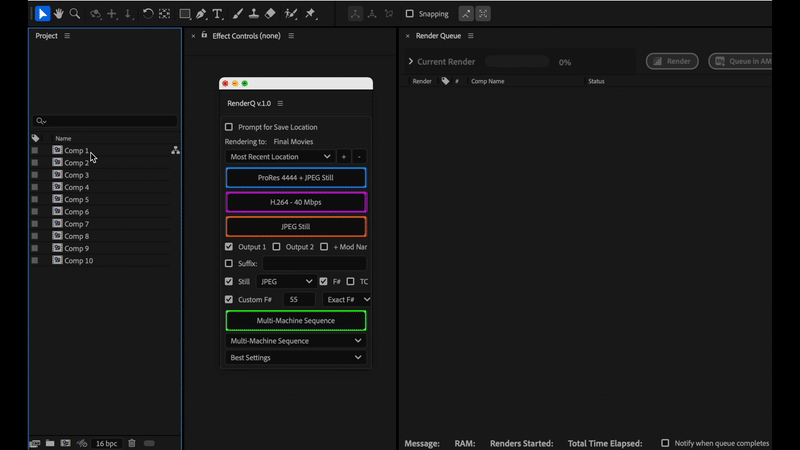The image size is (800, 450).
Task: Select the Selection arrow tool
Action: point(42,14)
